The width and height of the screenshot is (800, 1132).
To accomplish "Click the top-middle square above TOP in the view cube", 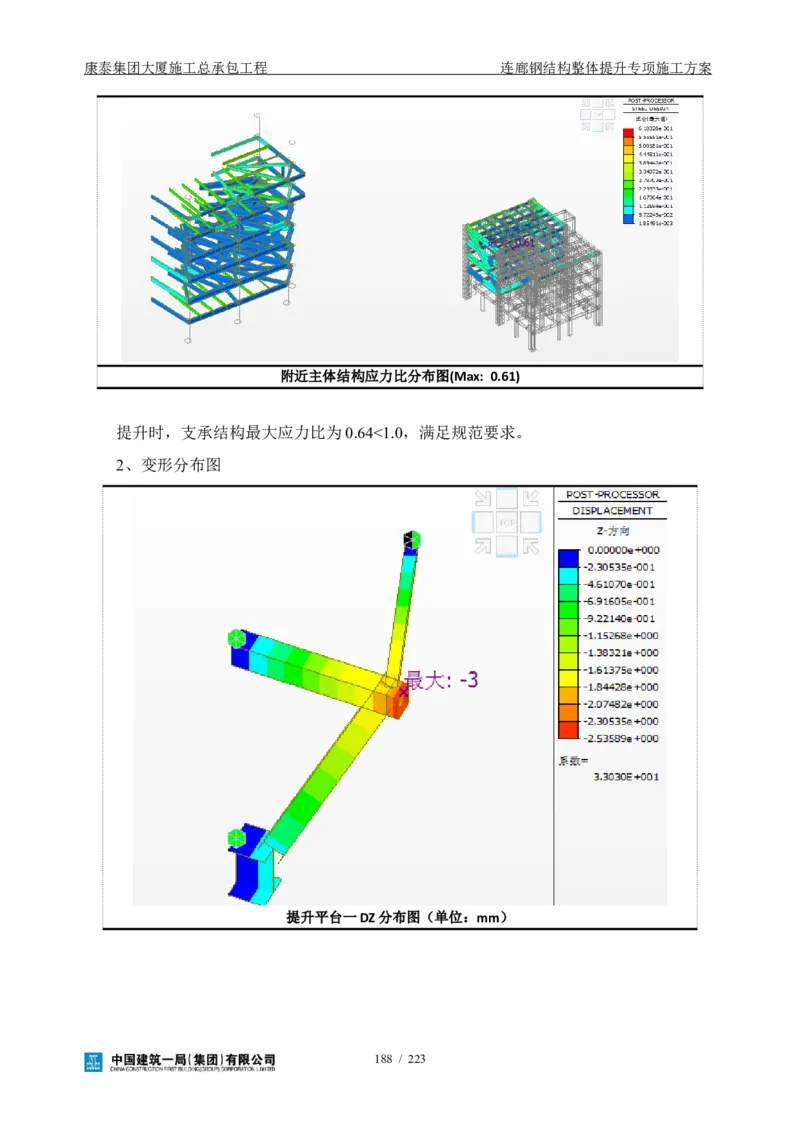I will tap(507, 498).
